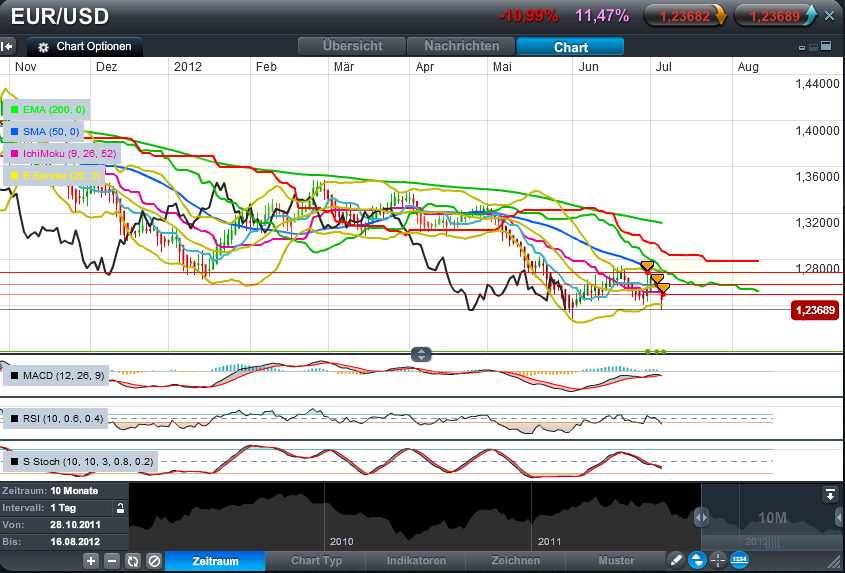Click the lowest orange marker on chart
The width and height of the screenshot is (845, 573).
[x=663, y=288]
